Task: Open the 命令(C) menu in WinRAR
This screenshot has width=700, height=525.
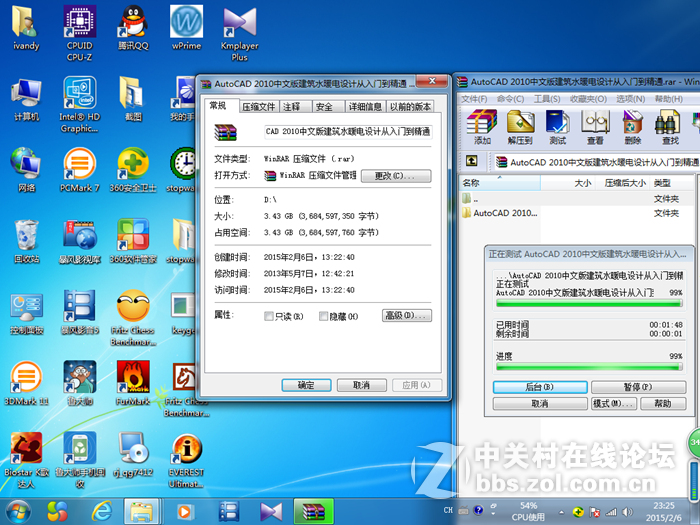Action: [510, 99]
